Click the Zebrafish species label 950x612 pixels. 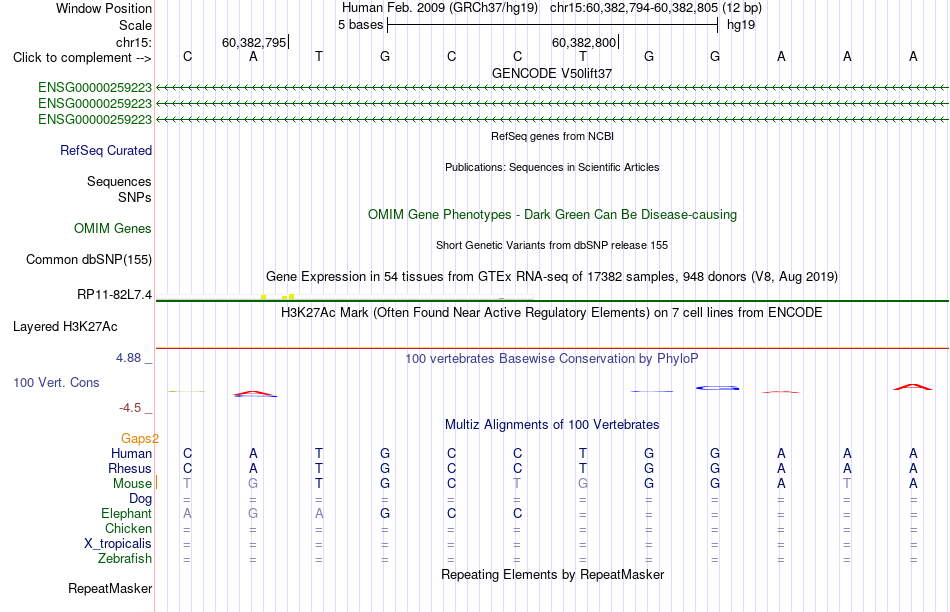[x=125, y=558]
